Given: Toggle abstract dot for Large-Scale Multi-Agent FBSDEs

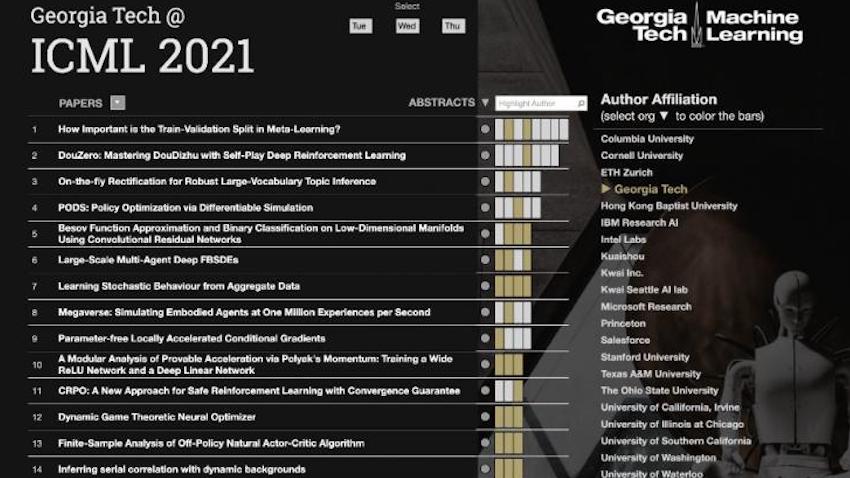Looking at the screenshot, I should pos(485,260).
